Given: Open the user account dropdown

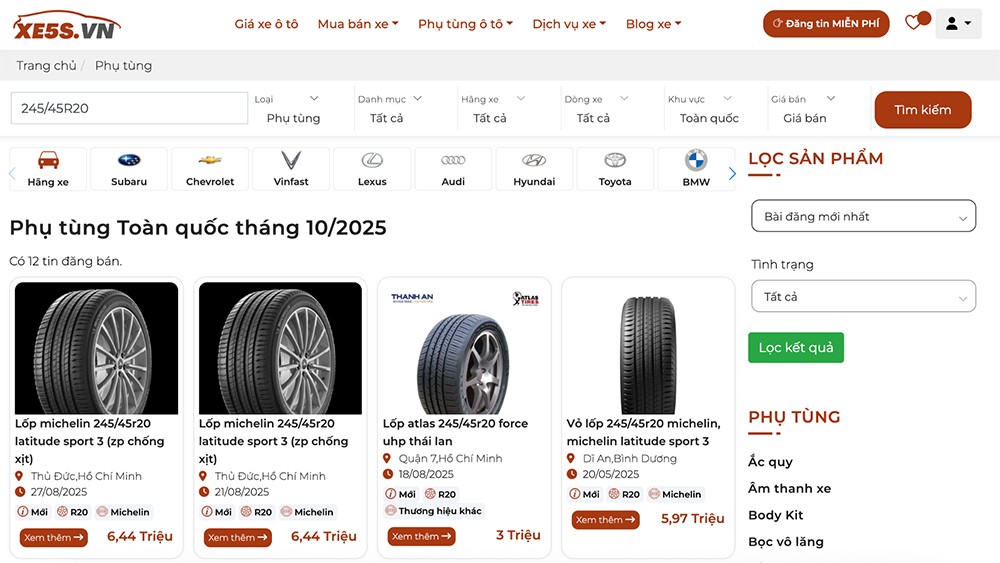Looking at the screenshot, I should point(958,23).
